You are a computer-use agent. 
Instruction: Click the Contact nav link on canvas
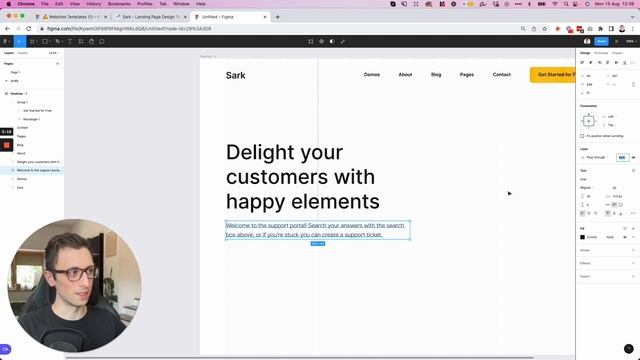(x=502, y=75)
